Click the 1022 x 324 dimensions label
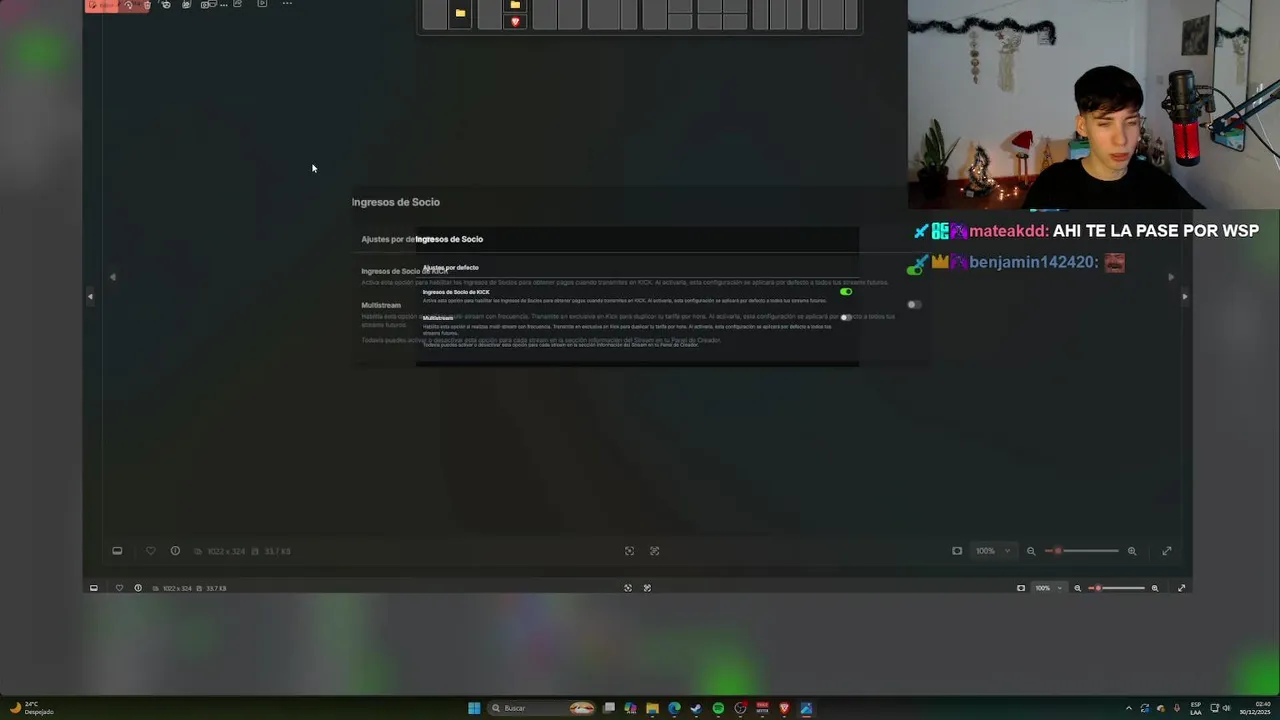1280x720 pixels. (176, 588)
